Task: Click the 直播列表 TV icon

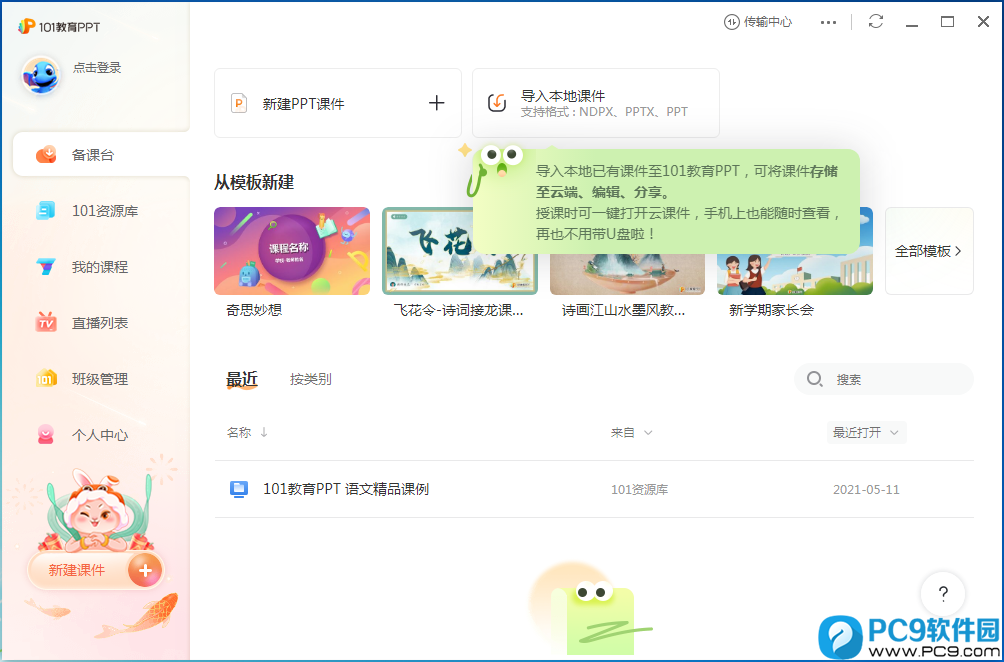Action: pyautogui.click(x=45, y=322)
